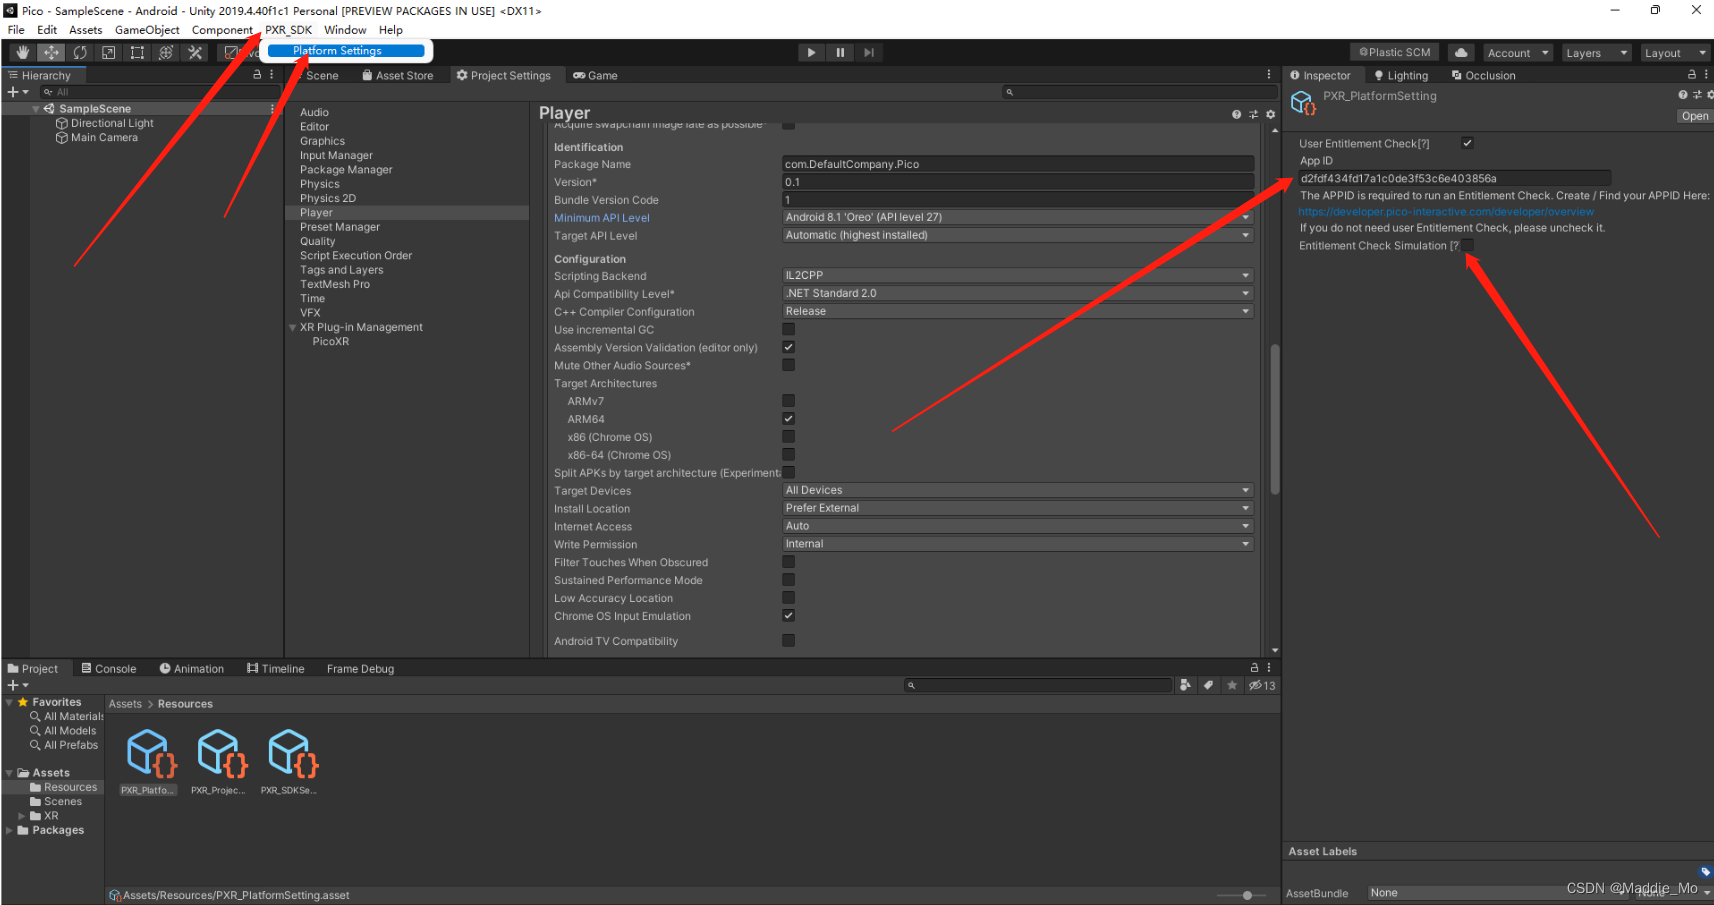
Task: Select the Hand tool in toolbar
Action: (x=23, y=53)
